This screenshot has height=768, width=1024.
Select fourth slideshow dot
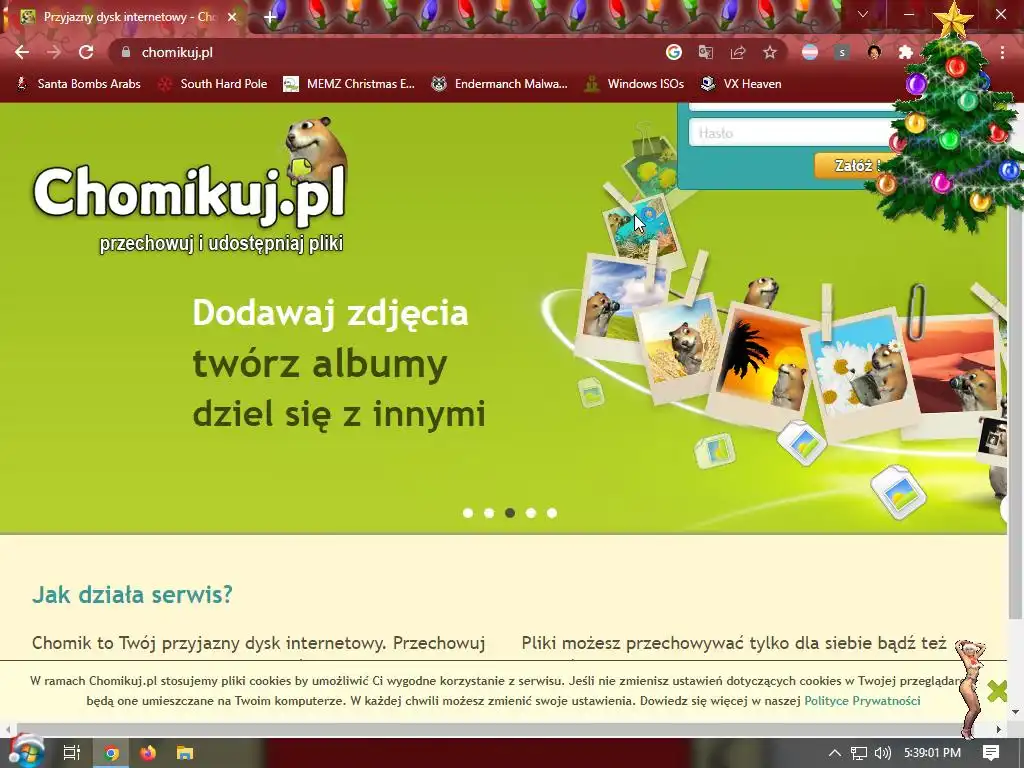point(531,513)
